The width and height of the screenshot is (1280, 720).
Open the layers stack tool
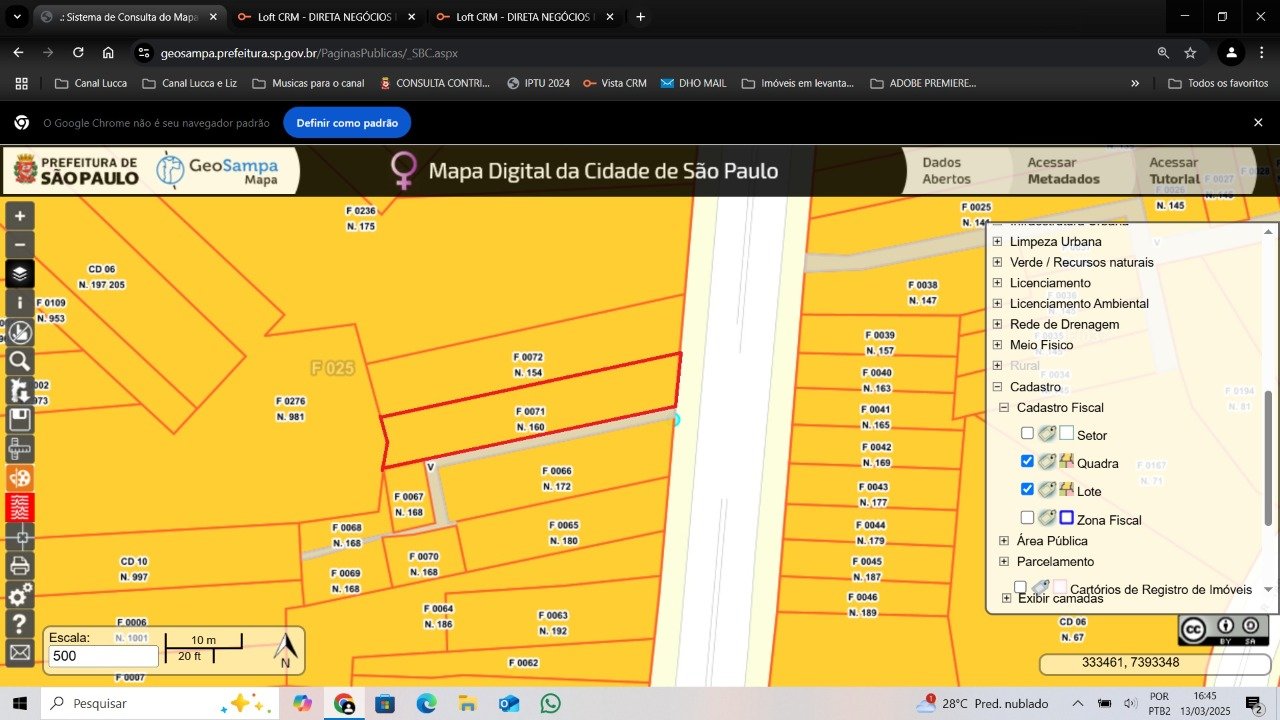pyautogui.click(x=20, y=273)
